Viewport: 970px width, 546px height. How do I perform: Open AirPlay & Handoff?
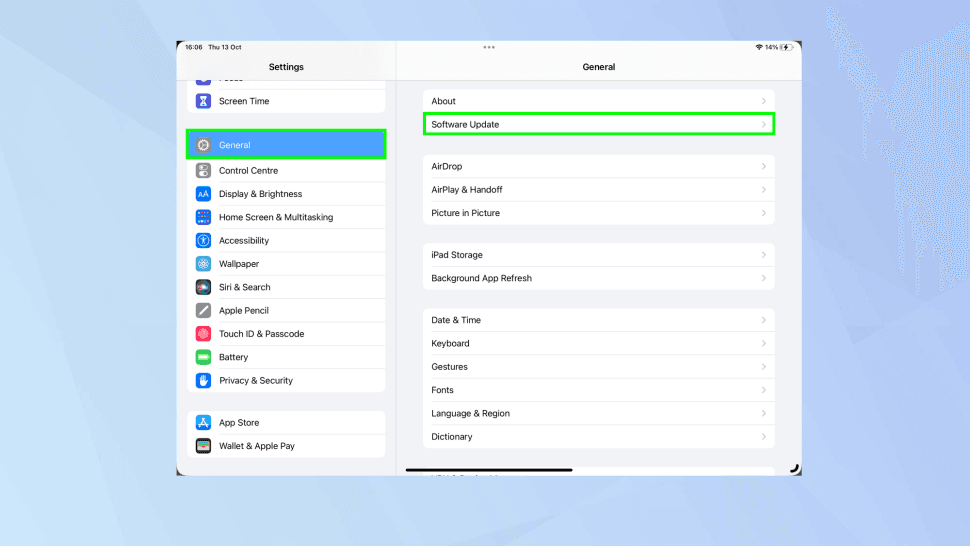[x=598, y=190]
